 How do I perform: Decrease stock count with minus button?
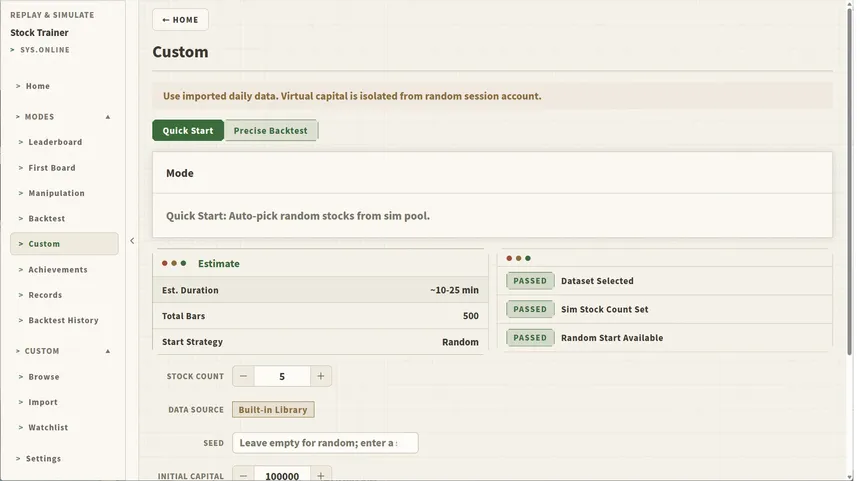243,376
